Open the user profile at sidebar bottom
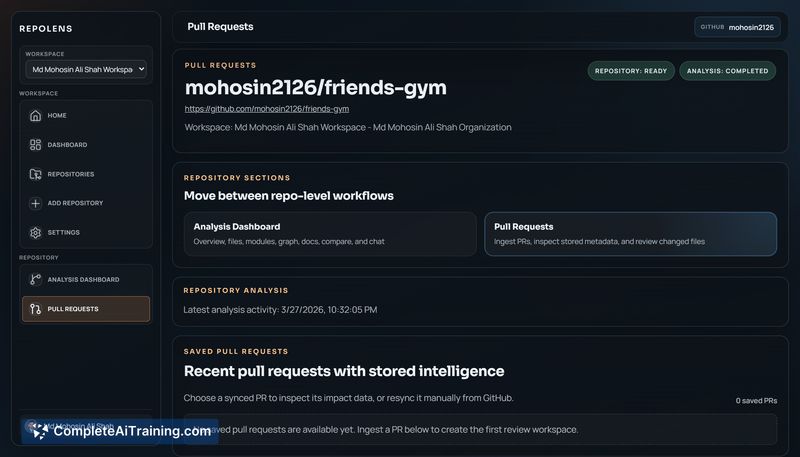800x457 pixels. 86,425
